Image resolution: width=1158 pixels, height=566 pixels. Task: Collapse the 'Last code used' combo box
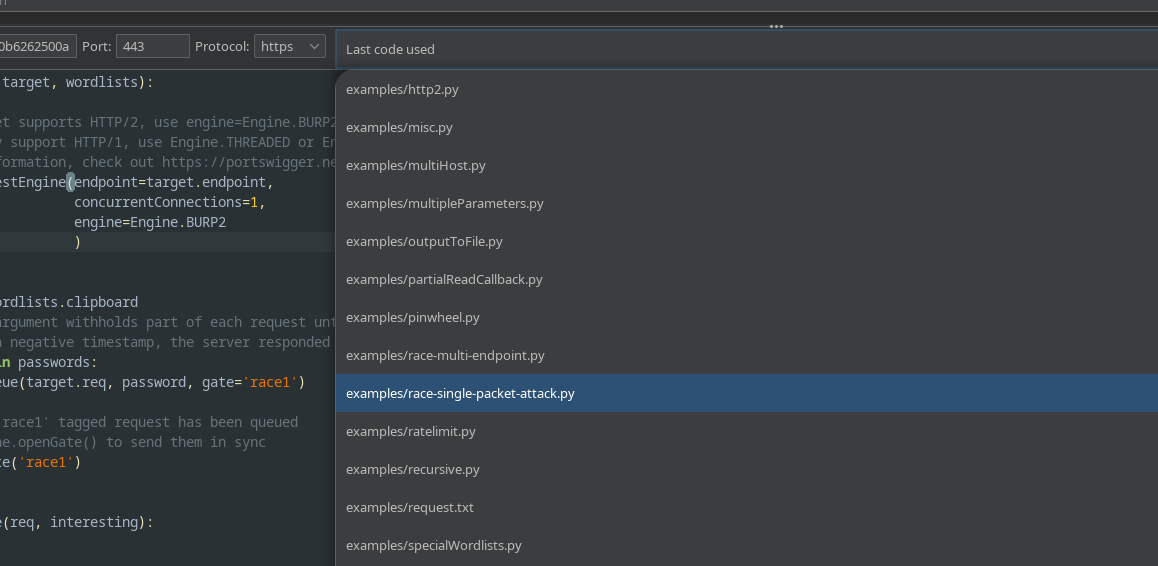[x=745, y=49]
